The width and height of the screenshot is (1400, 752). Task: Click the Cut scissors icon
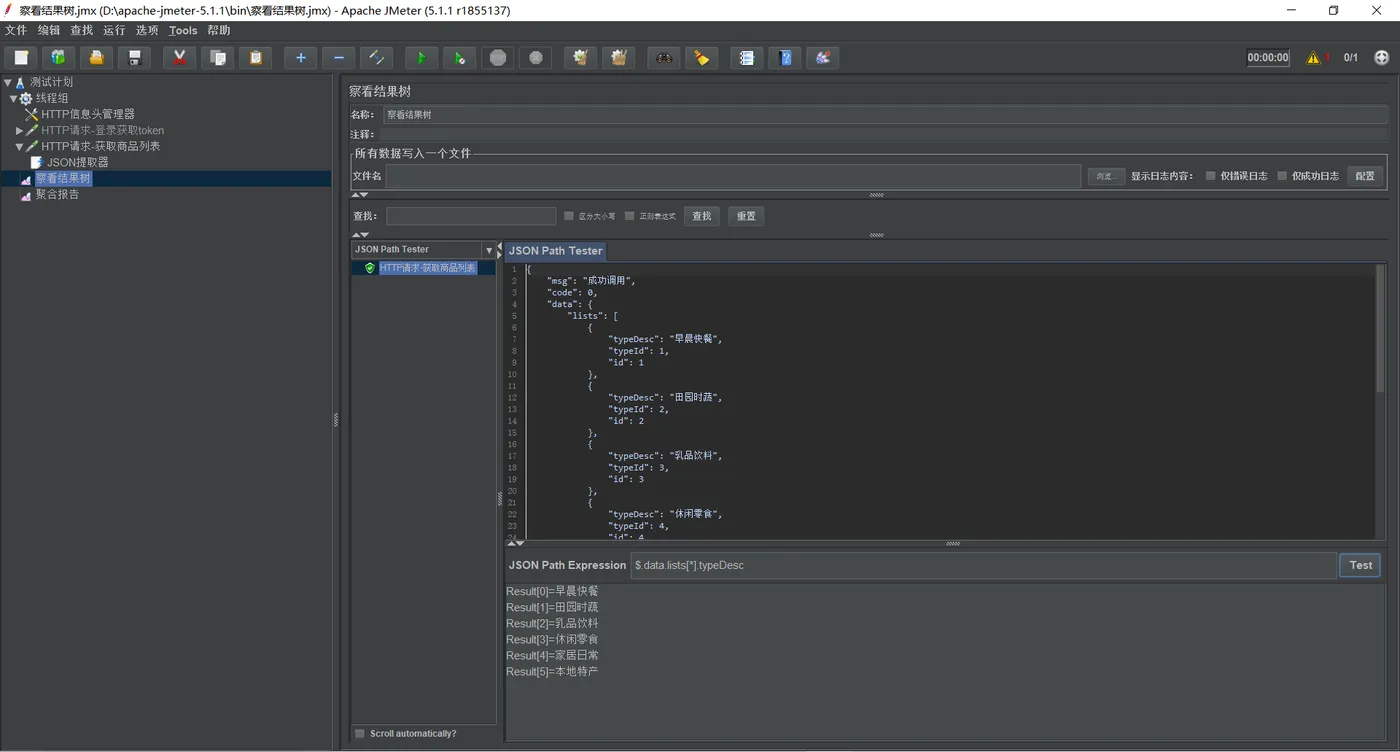[x=179, y=58]
